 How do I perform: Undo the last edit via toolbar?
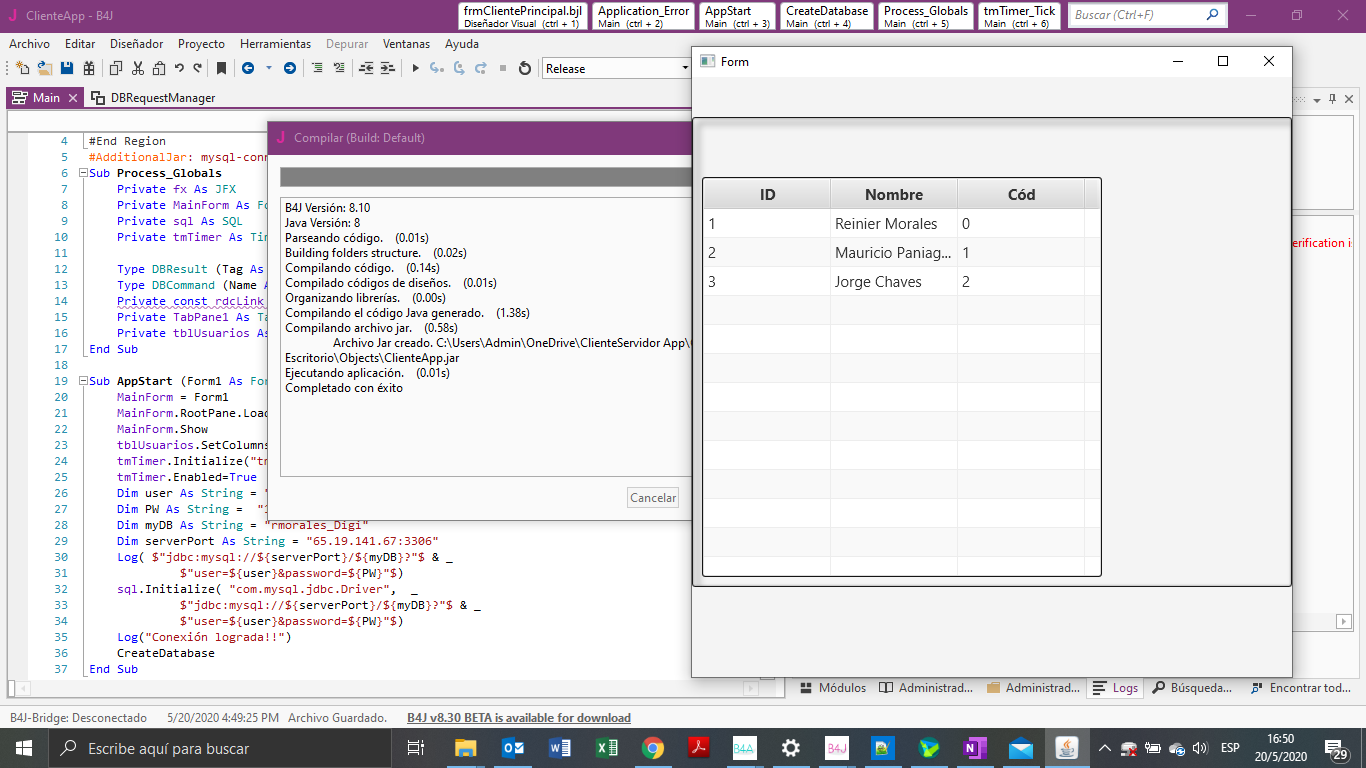tap(179, 68)
